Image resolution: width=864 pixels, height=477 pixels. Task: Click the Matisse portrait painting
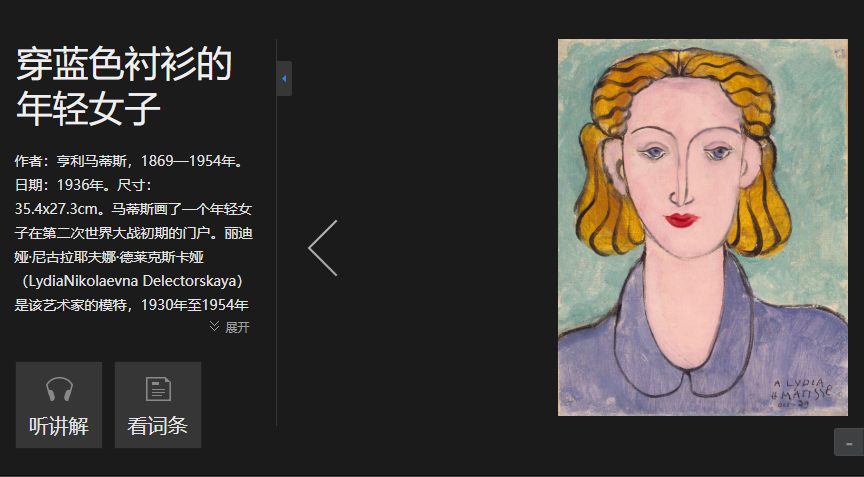pyautogui.click(x=702, y=227)
